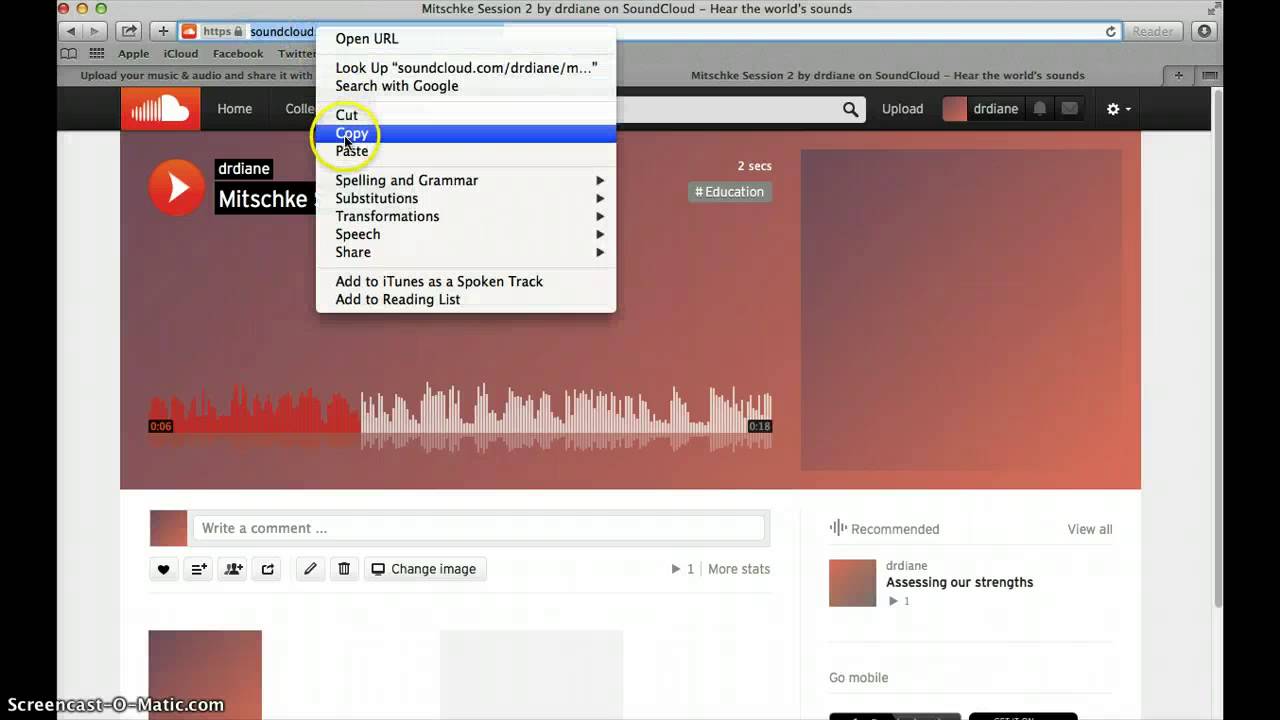Delete the track with the trash icon

click(344, 568)
